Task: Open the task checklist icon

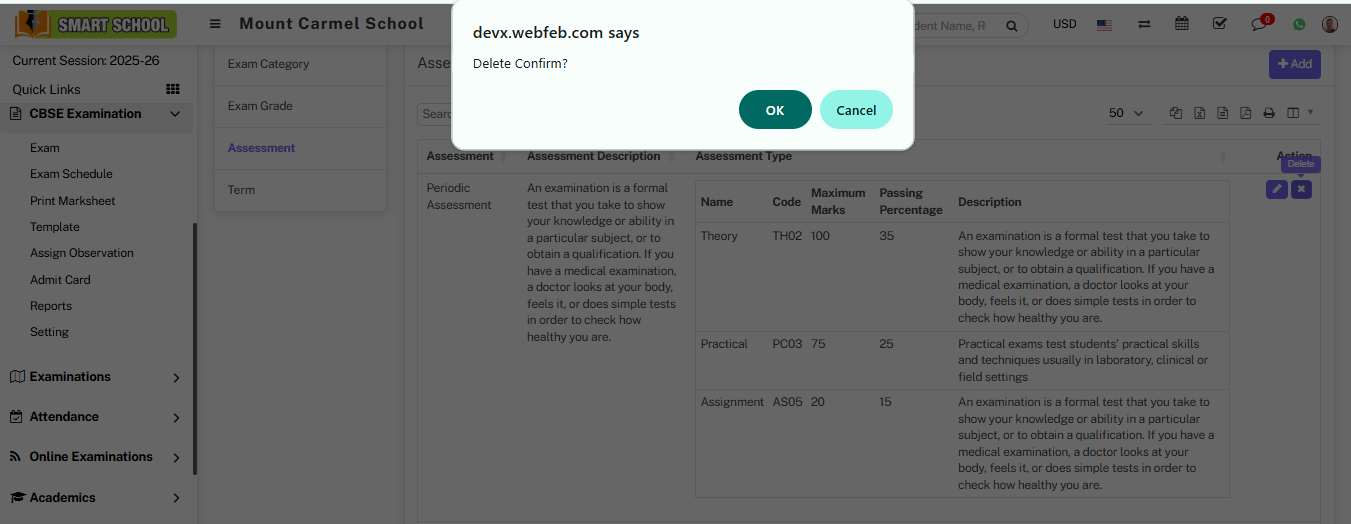Action: 1219,24
